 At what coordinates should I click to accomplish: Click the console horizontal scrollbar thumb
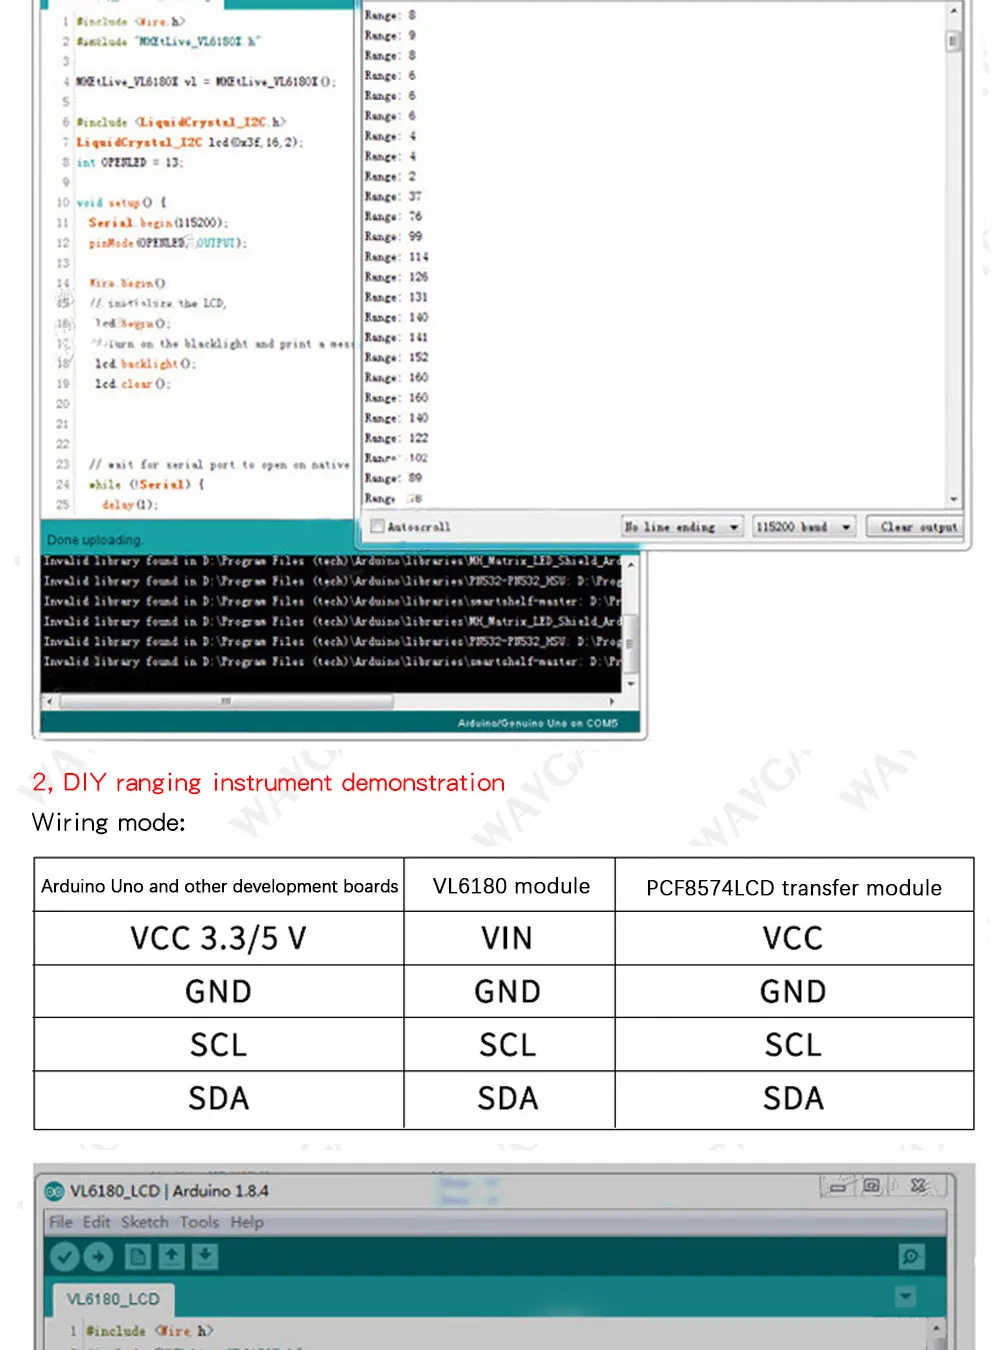pyautogui.click(x=226, y=702)
